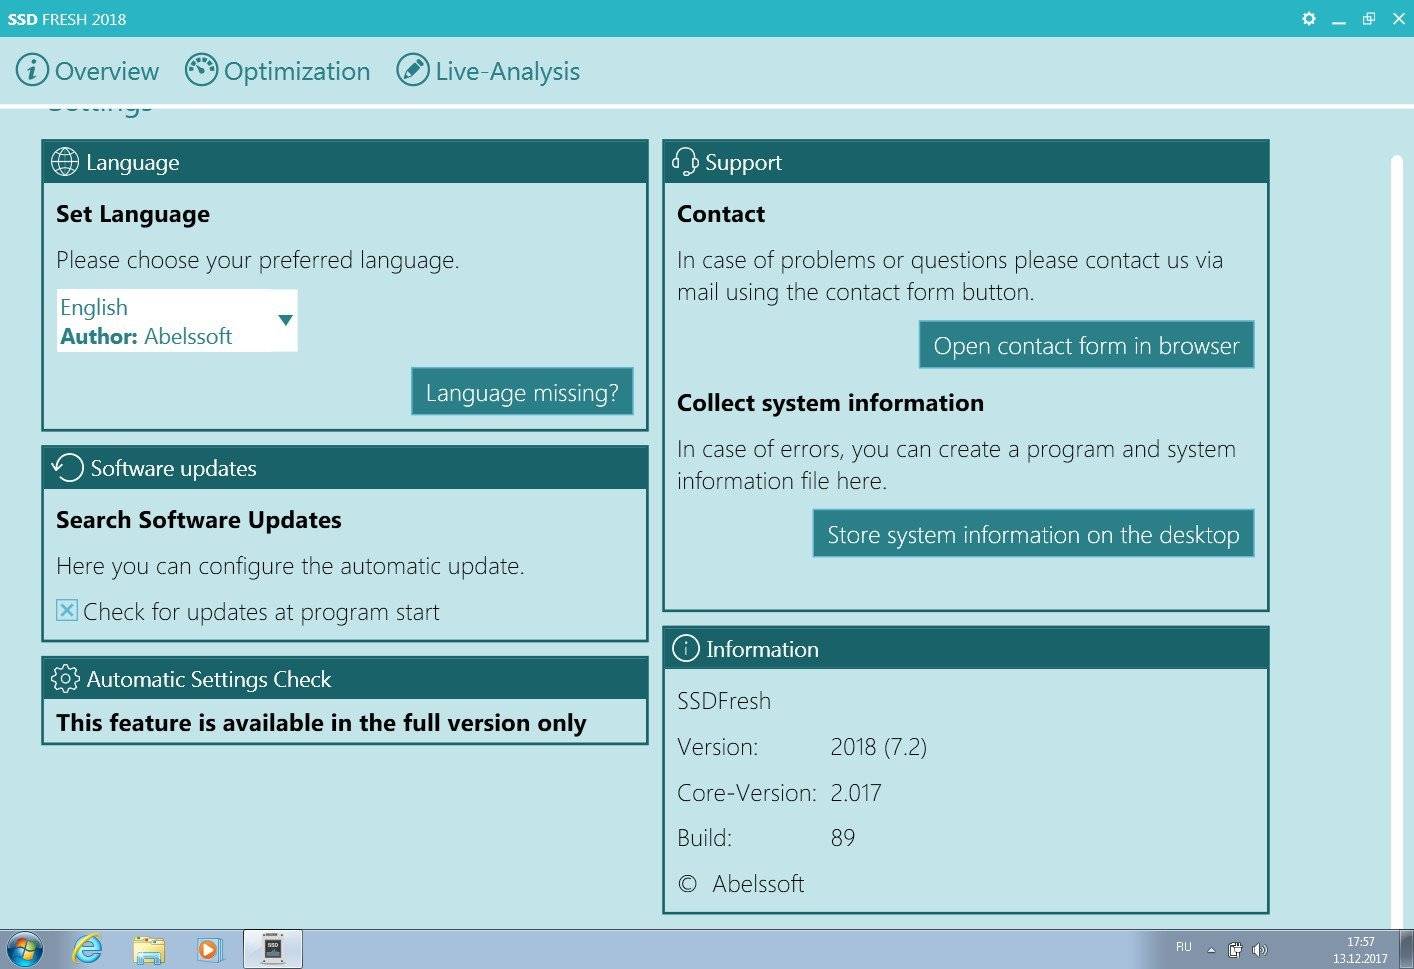1414x969 pixels.
Task: Click SSD Fresh taskbar button
Action: tap(273, 949)
